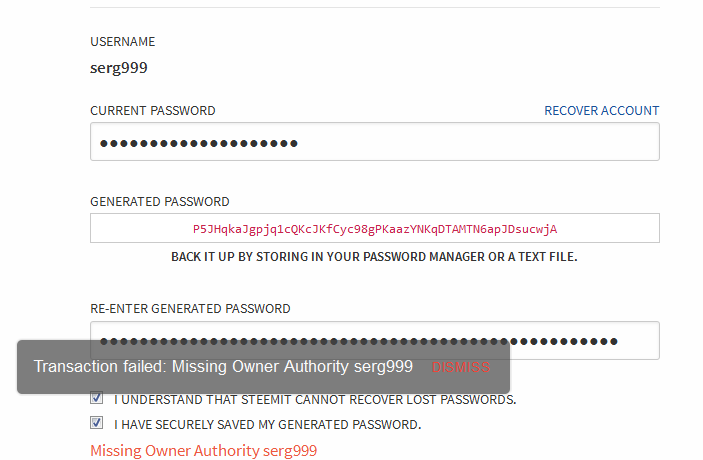Click the Transaction failed toast message text
The image size is (703, 460).
tap(223, 367)
